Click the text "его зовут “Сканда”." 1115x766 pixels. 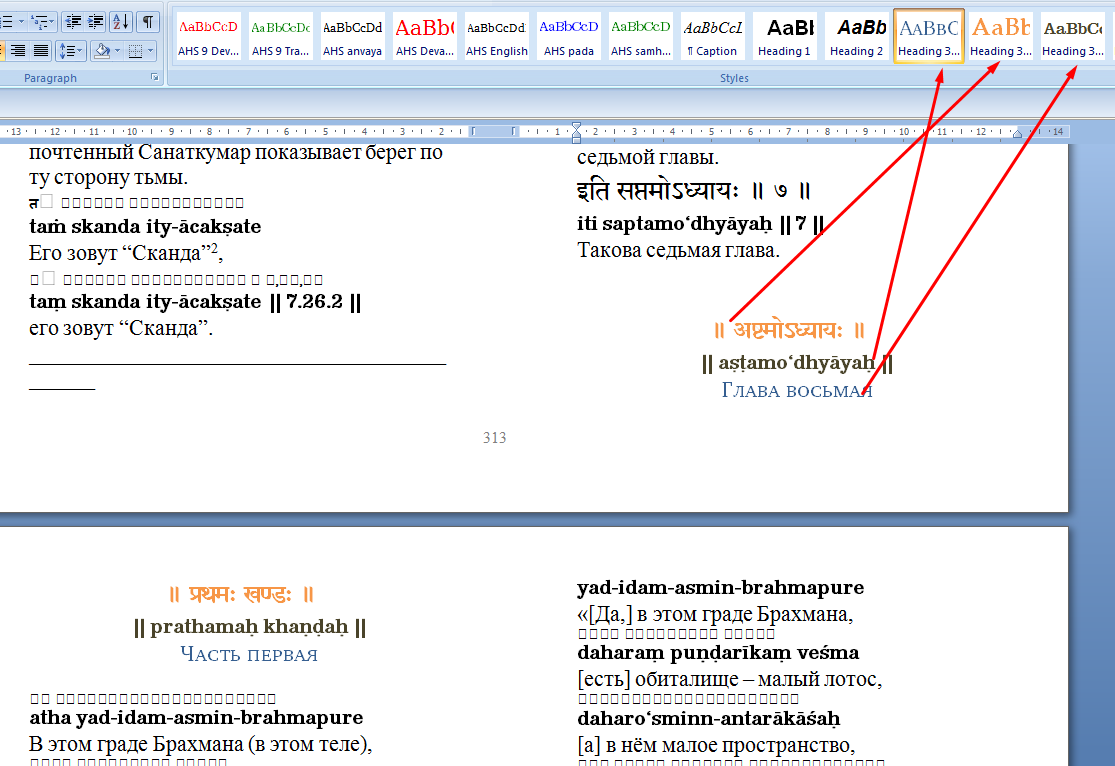(121, 329)
